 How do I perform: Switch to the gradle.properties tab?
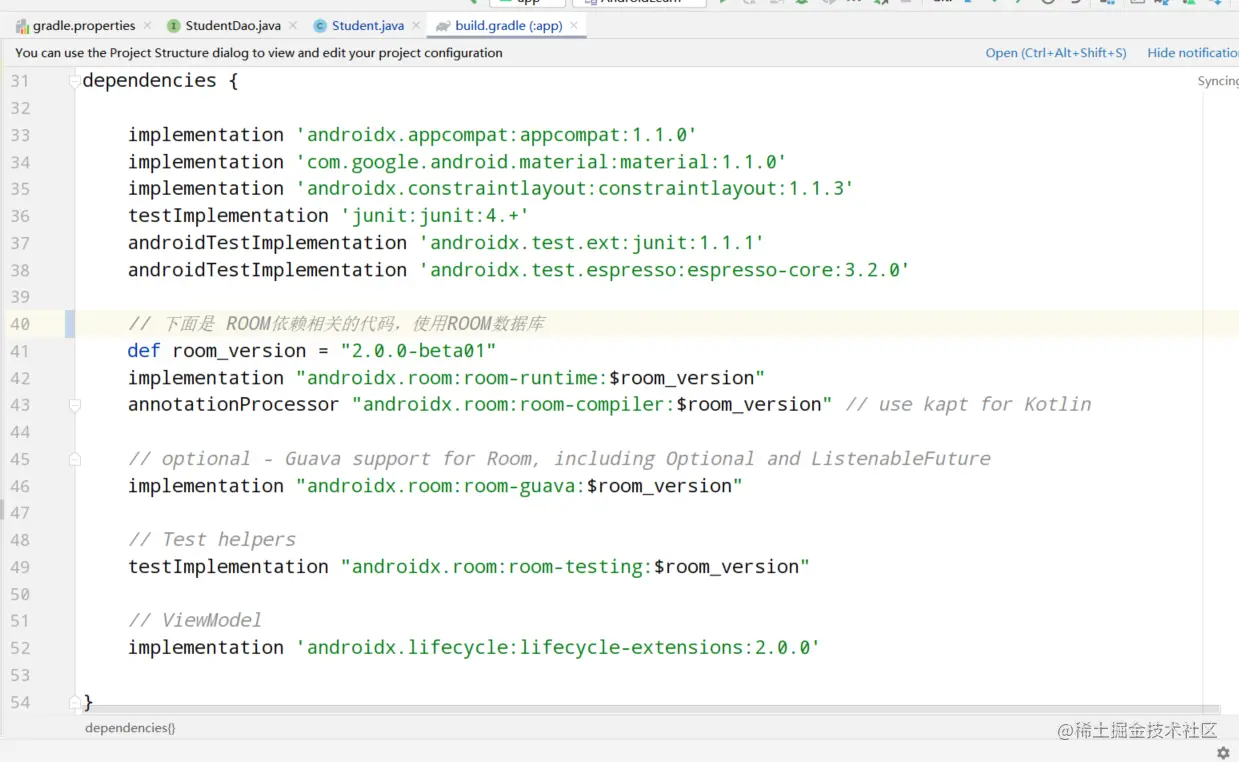tap(83, 25)
